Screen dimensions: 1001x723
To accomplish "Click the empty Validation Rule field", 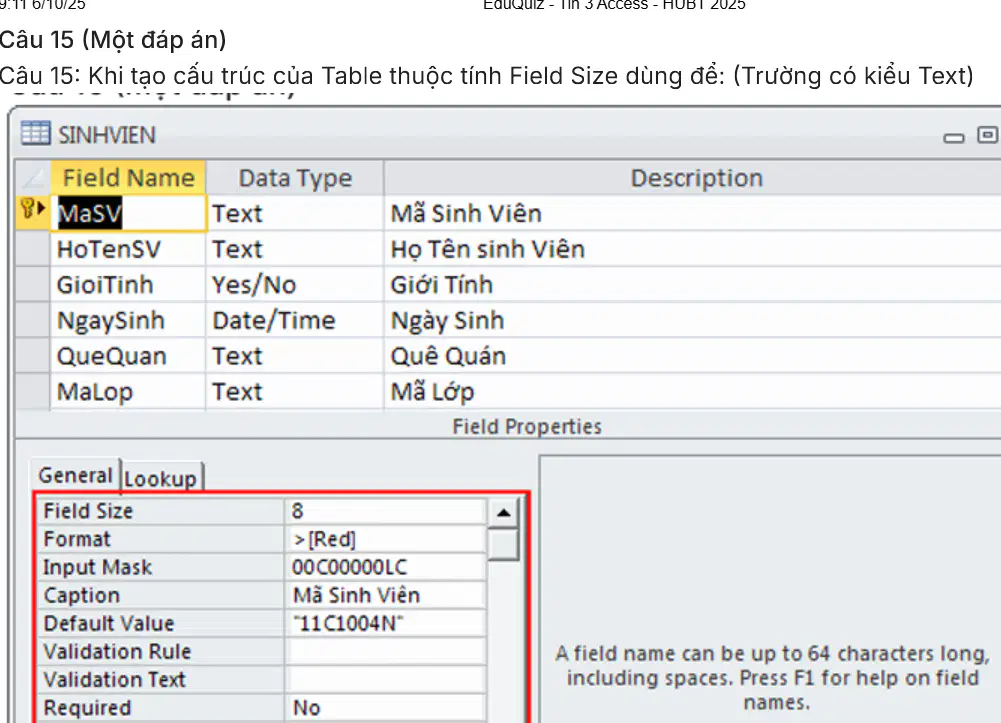I will coord(385,652).
